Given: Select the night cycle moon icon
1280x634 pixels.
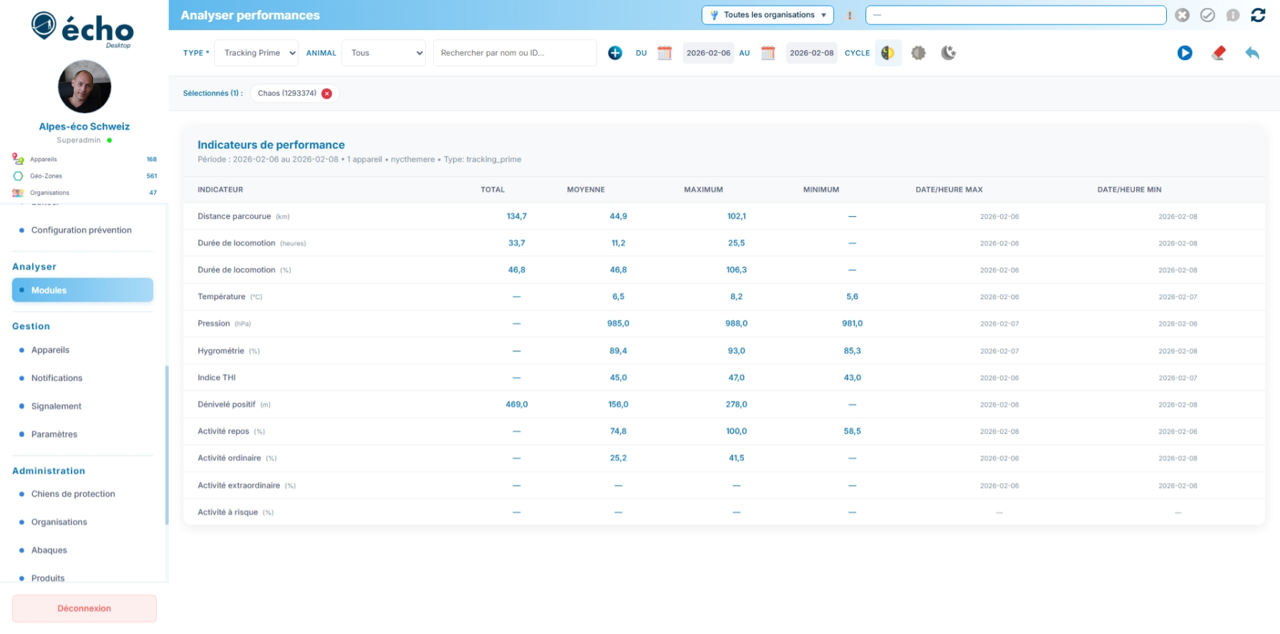Looking at the screenshot, I should click(948, 53).
